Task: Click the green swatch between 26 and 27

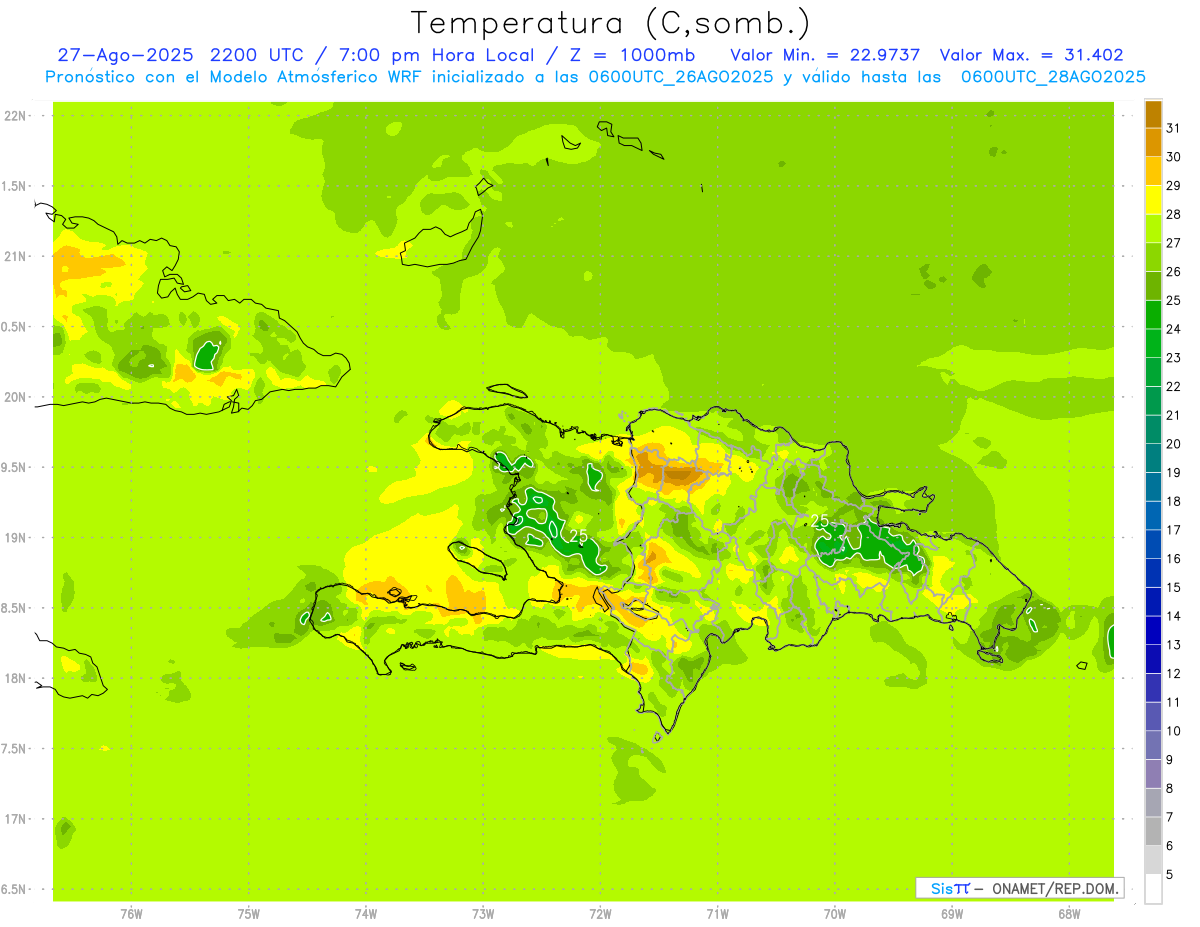Action: point(1153,257)
